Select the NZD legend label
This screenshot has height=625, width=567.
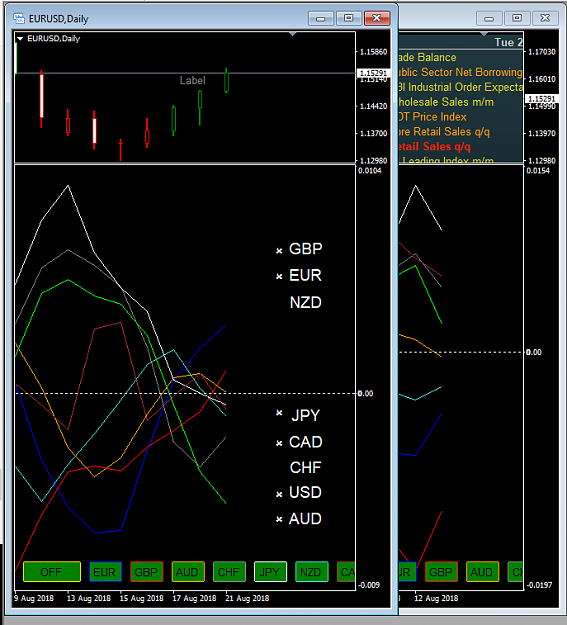[305, 303]
